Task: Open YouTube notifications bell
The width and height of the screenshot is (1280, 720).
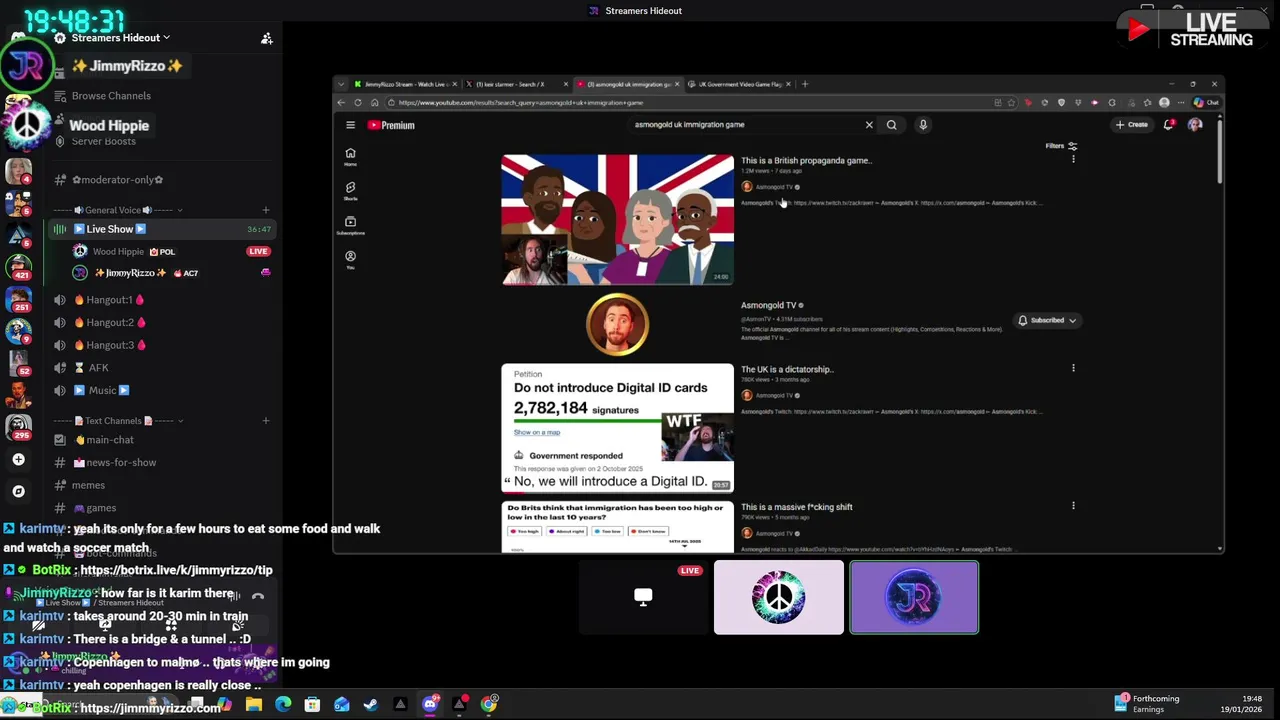Action: [1169, 125]
